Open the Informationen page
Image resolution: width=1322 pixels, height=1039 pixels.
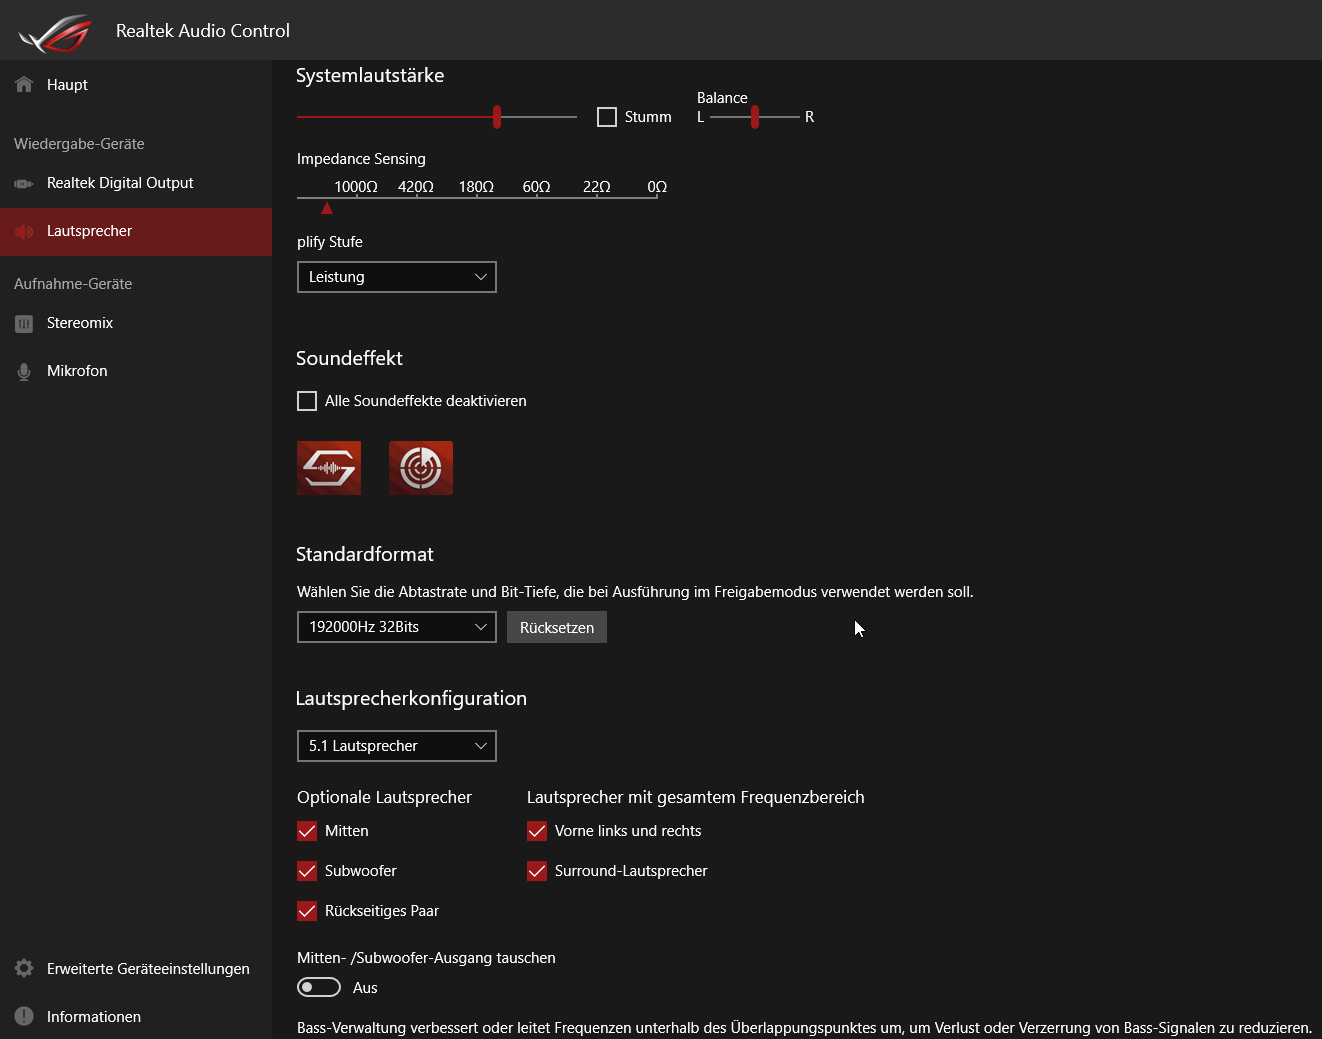136,1016
